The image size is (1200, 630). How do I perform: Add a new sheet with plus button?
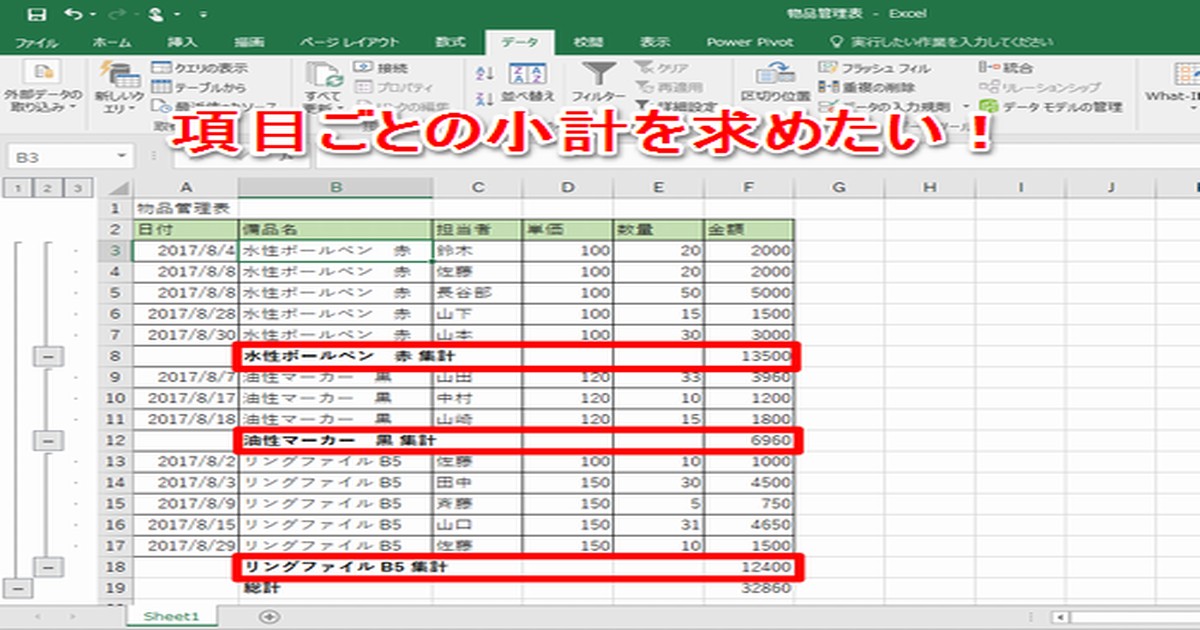click(x=268, y=616)
